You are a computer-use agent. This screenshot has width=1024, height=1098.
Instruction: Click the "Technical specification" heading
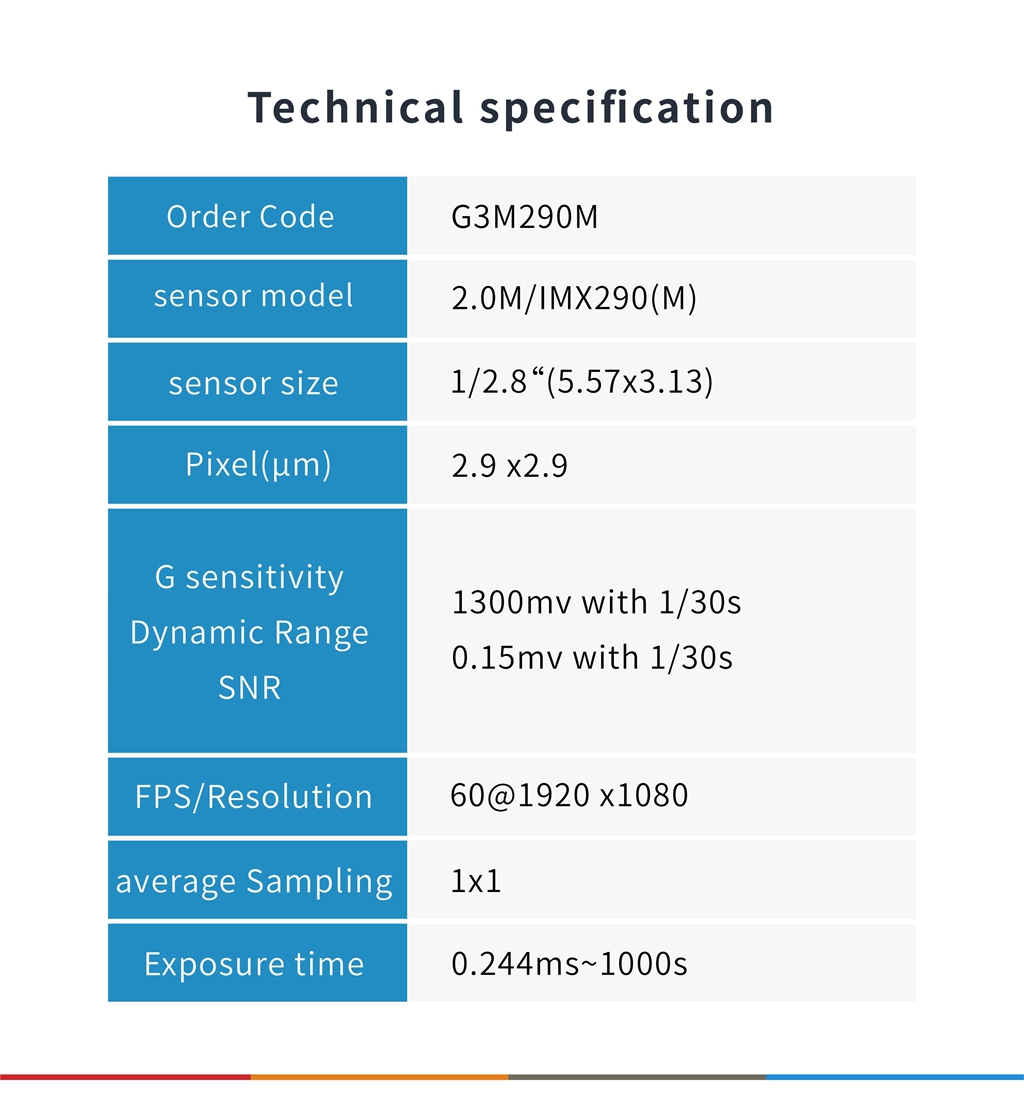click(510, 108)
